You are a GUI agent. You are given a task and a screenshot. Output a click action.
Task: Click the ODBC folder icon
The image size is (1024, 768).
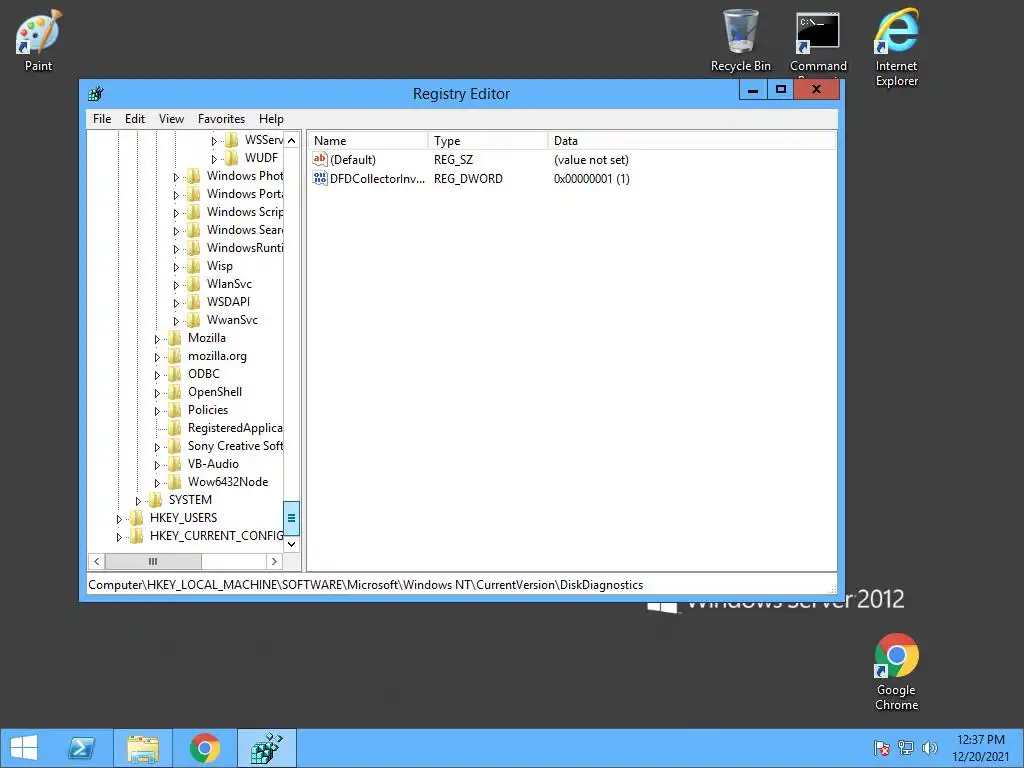pos(174,374)
